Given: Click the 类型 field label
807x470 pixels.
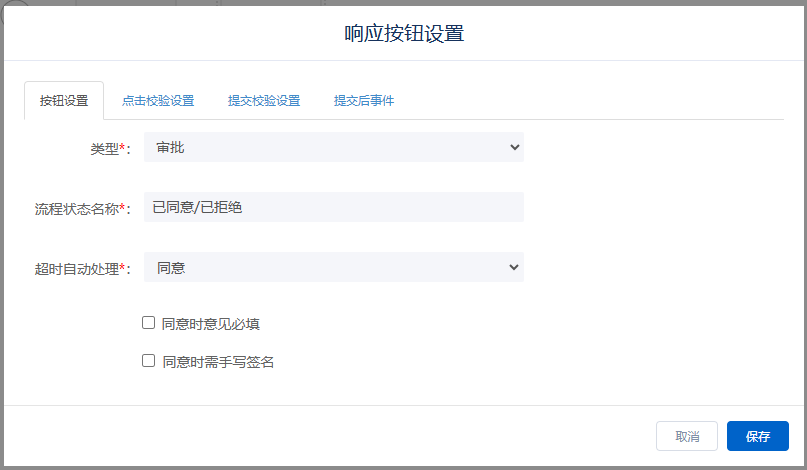Looking at the screenshot, I should (104, 149).
